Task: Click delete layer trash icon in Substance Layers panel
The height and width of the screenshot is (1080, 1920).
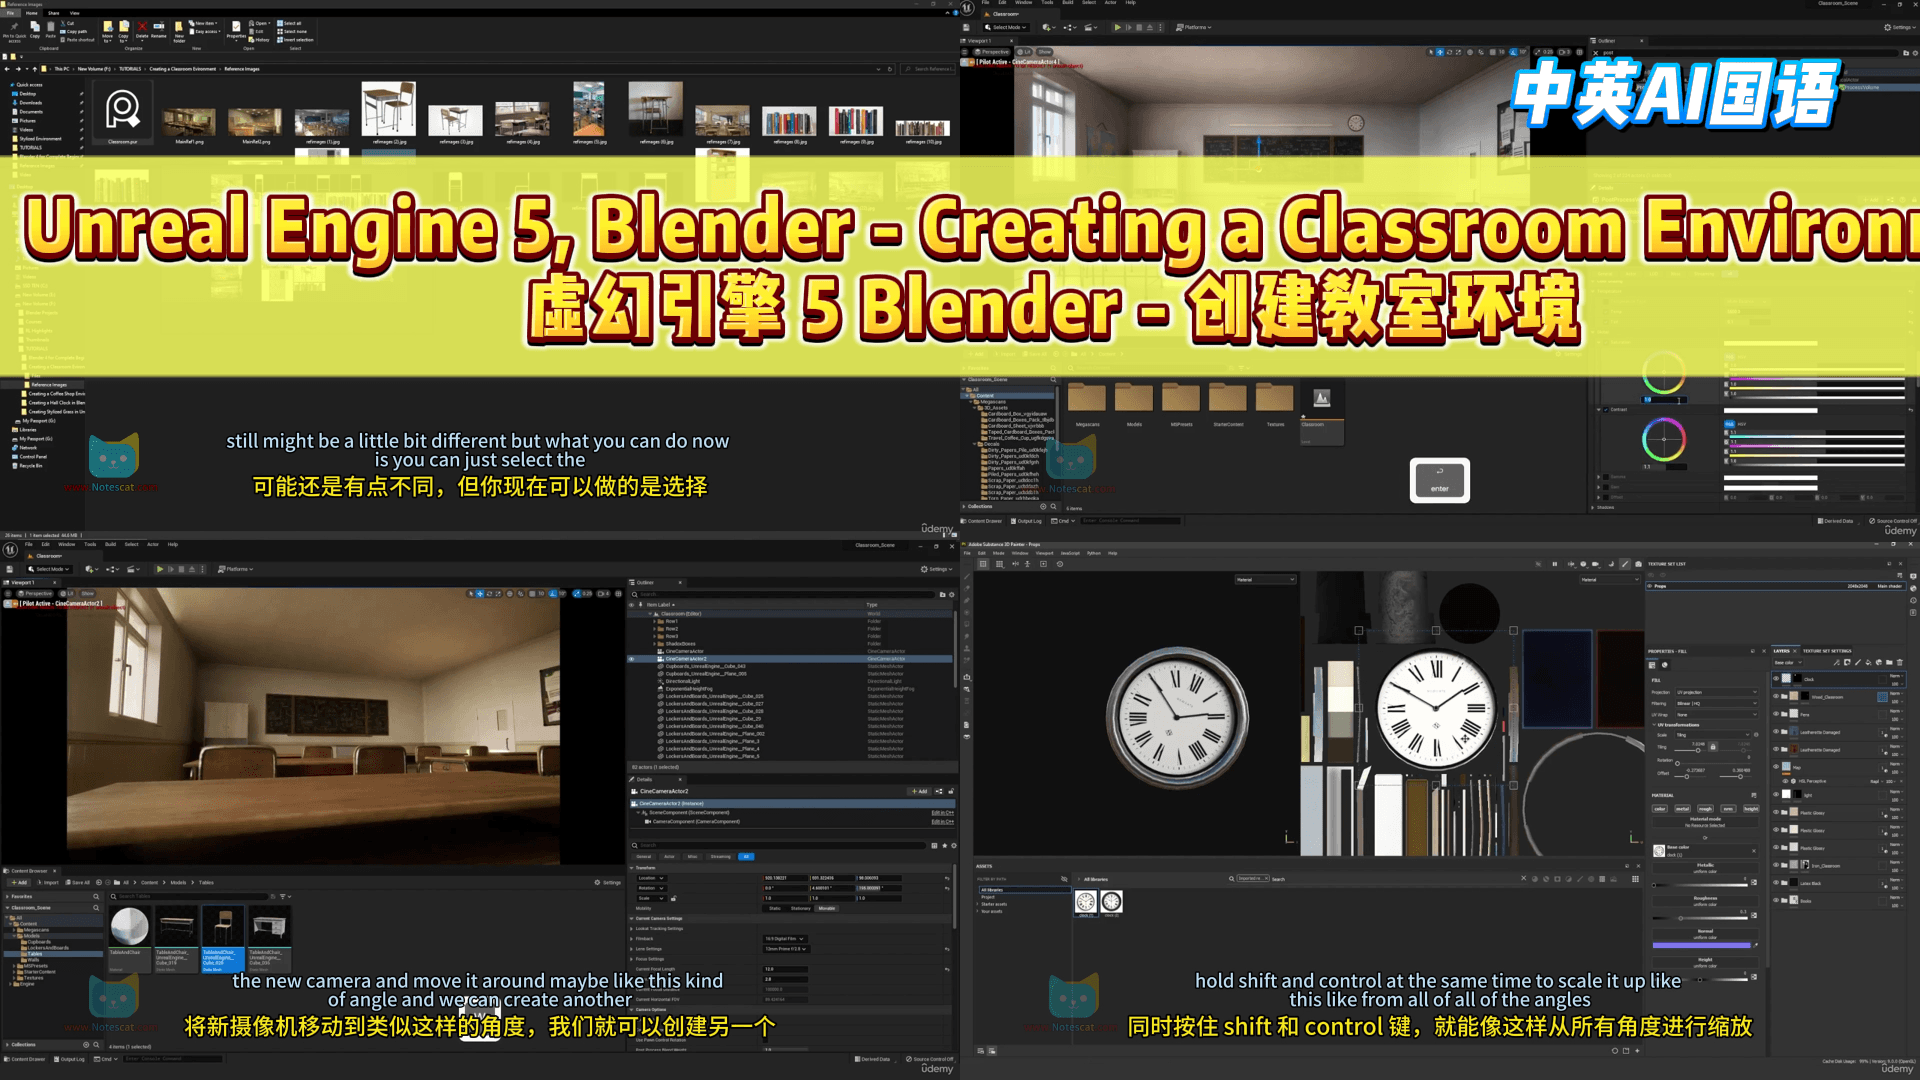Action: tap(1900, 662)
